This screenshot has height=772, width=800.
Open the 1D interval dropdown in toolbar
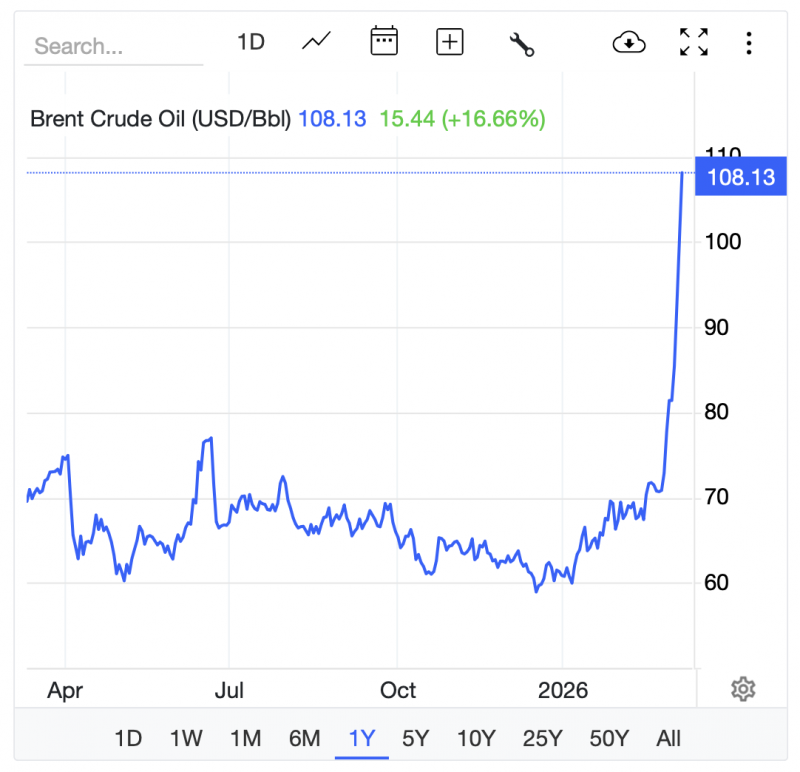click(x=250, y=42)
